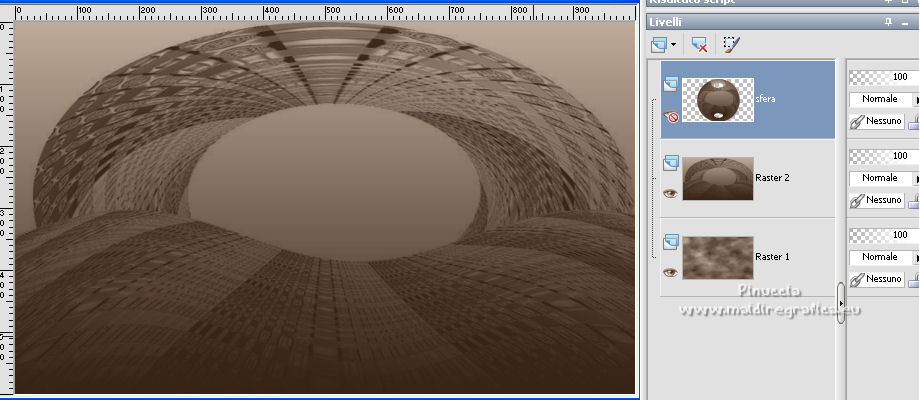Open the Normale blend mode dropdown for Raster 2
This screenshot has width=919, height=400.
[881, 178]
